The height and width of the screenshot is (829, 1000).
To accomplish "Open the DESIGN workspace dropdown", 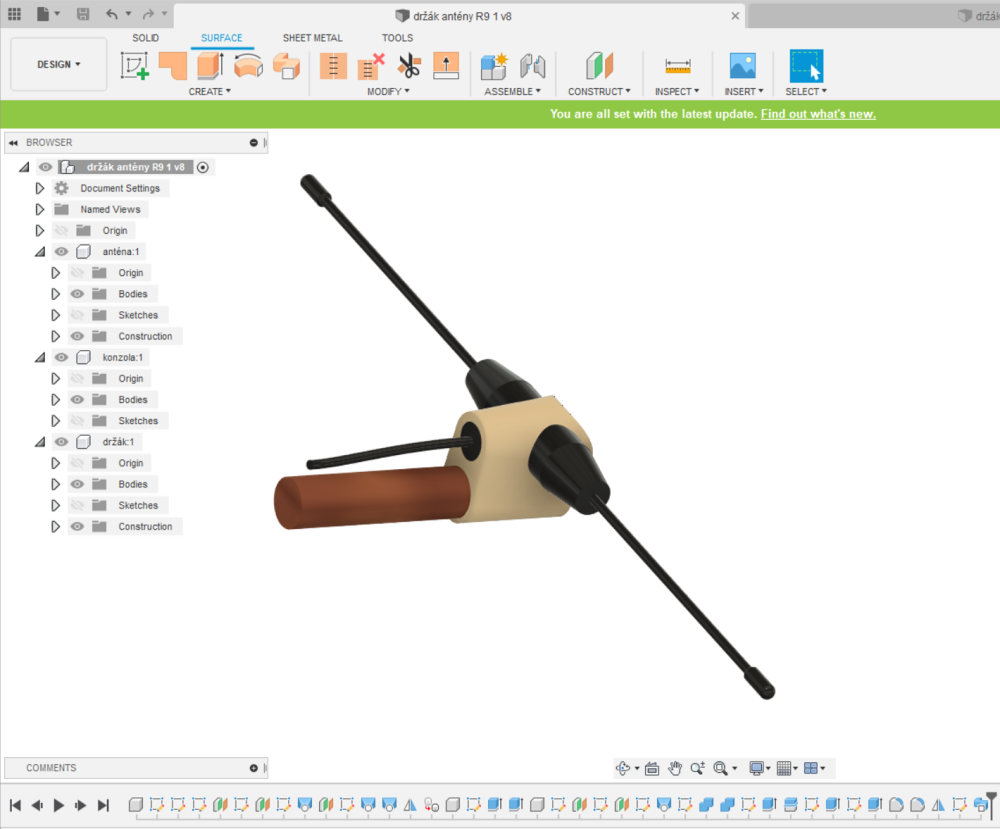I will coord(59,65).
